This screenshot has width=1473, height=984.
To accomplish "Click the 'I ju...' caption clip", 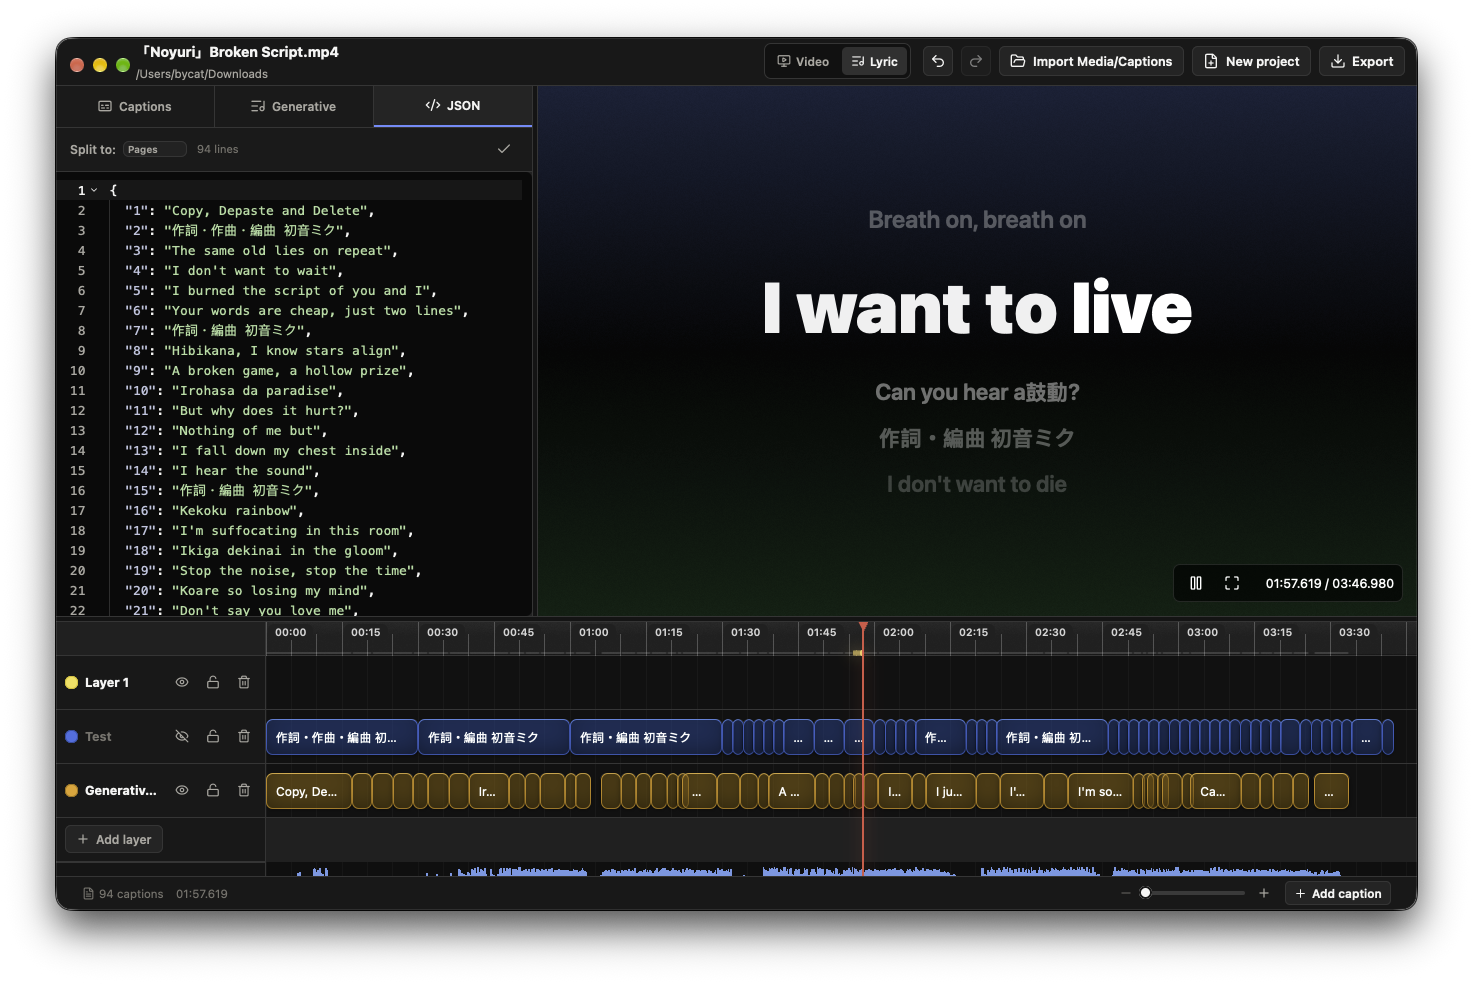I will (951, 791).
